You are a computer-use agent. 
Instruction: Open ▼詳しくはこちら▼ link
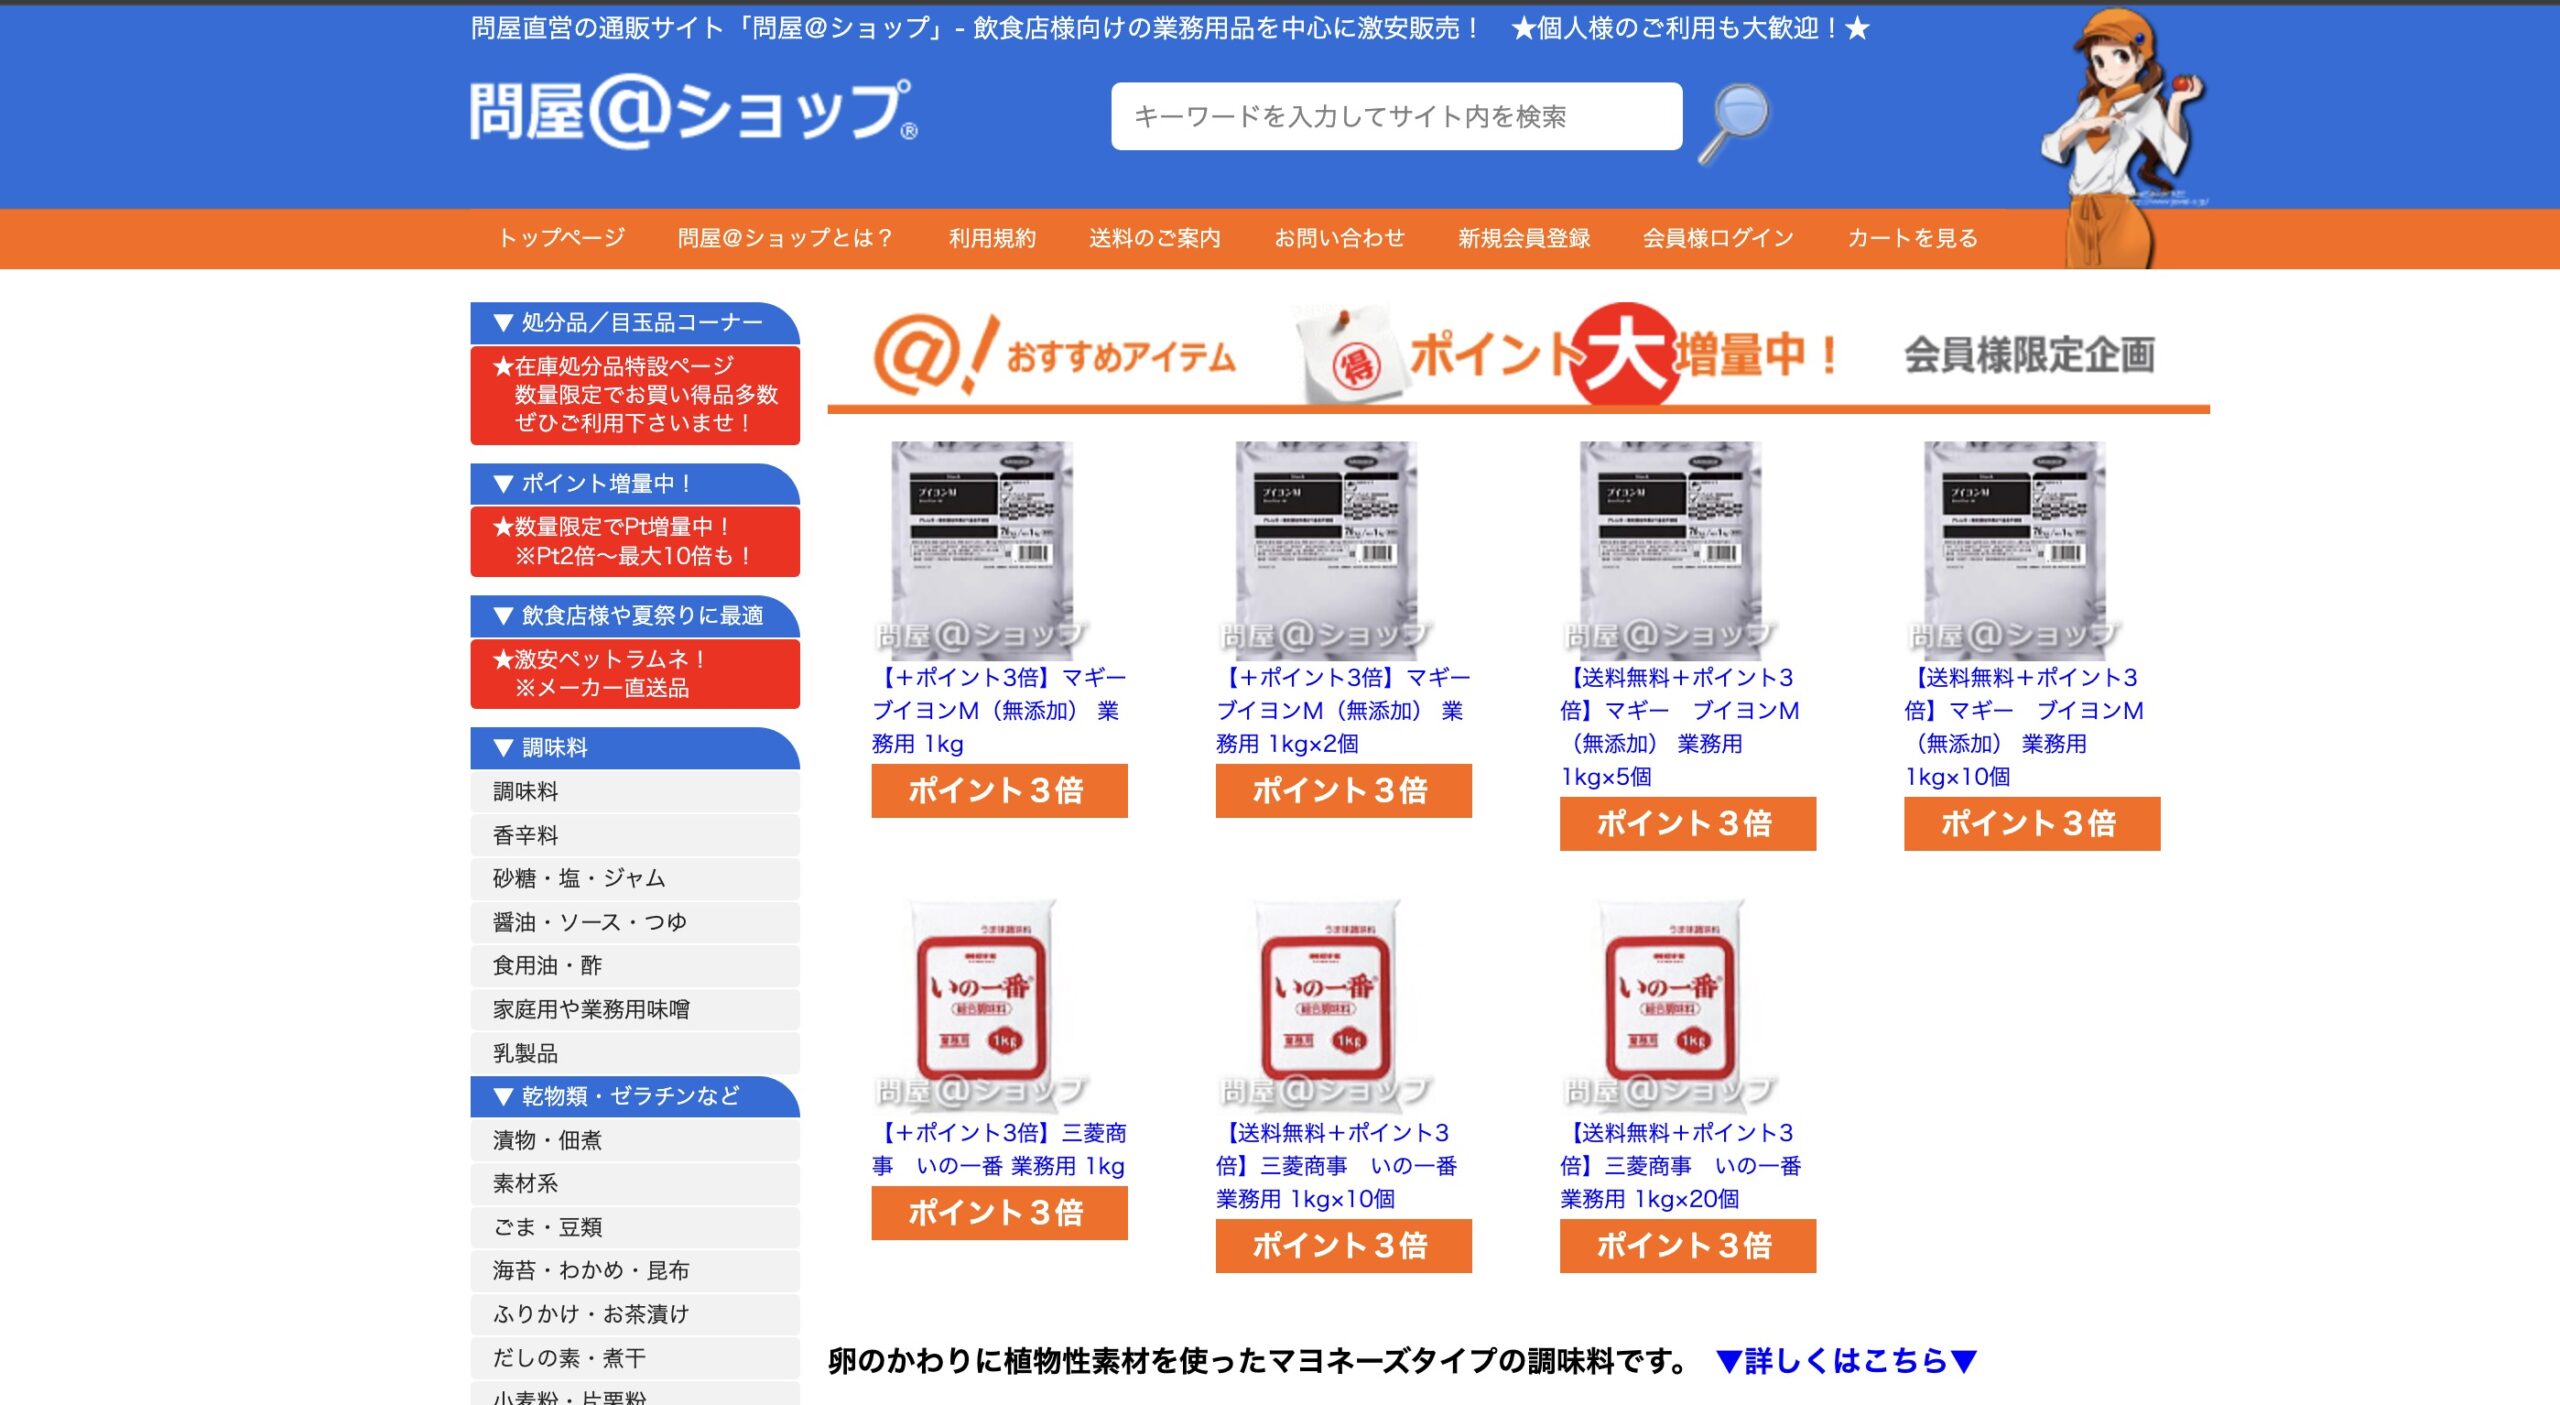click(1845, 1360)
